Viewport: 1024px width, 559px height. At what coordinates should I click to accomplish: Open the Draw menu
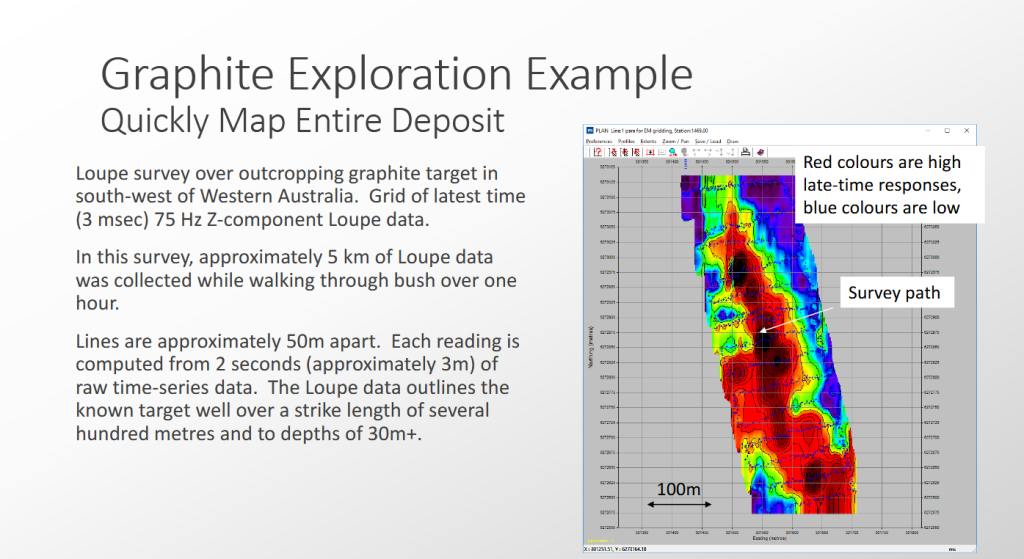[733, 141]
